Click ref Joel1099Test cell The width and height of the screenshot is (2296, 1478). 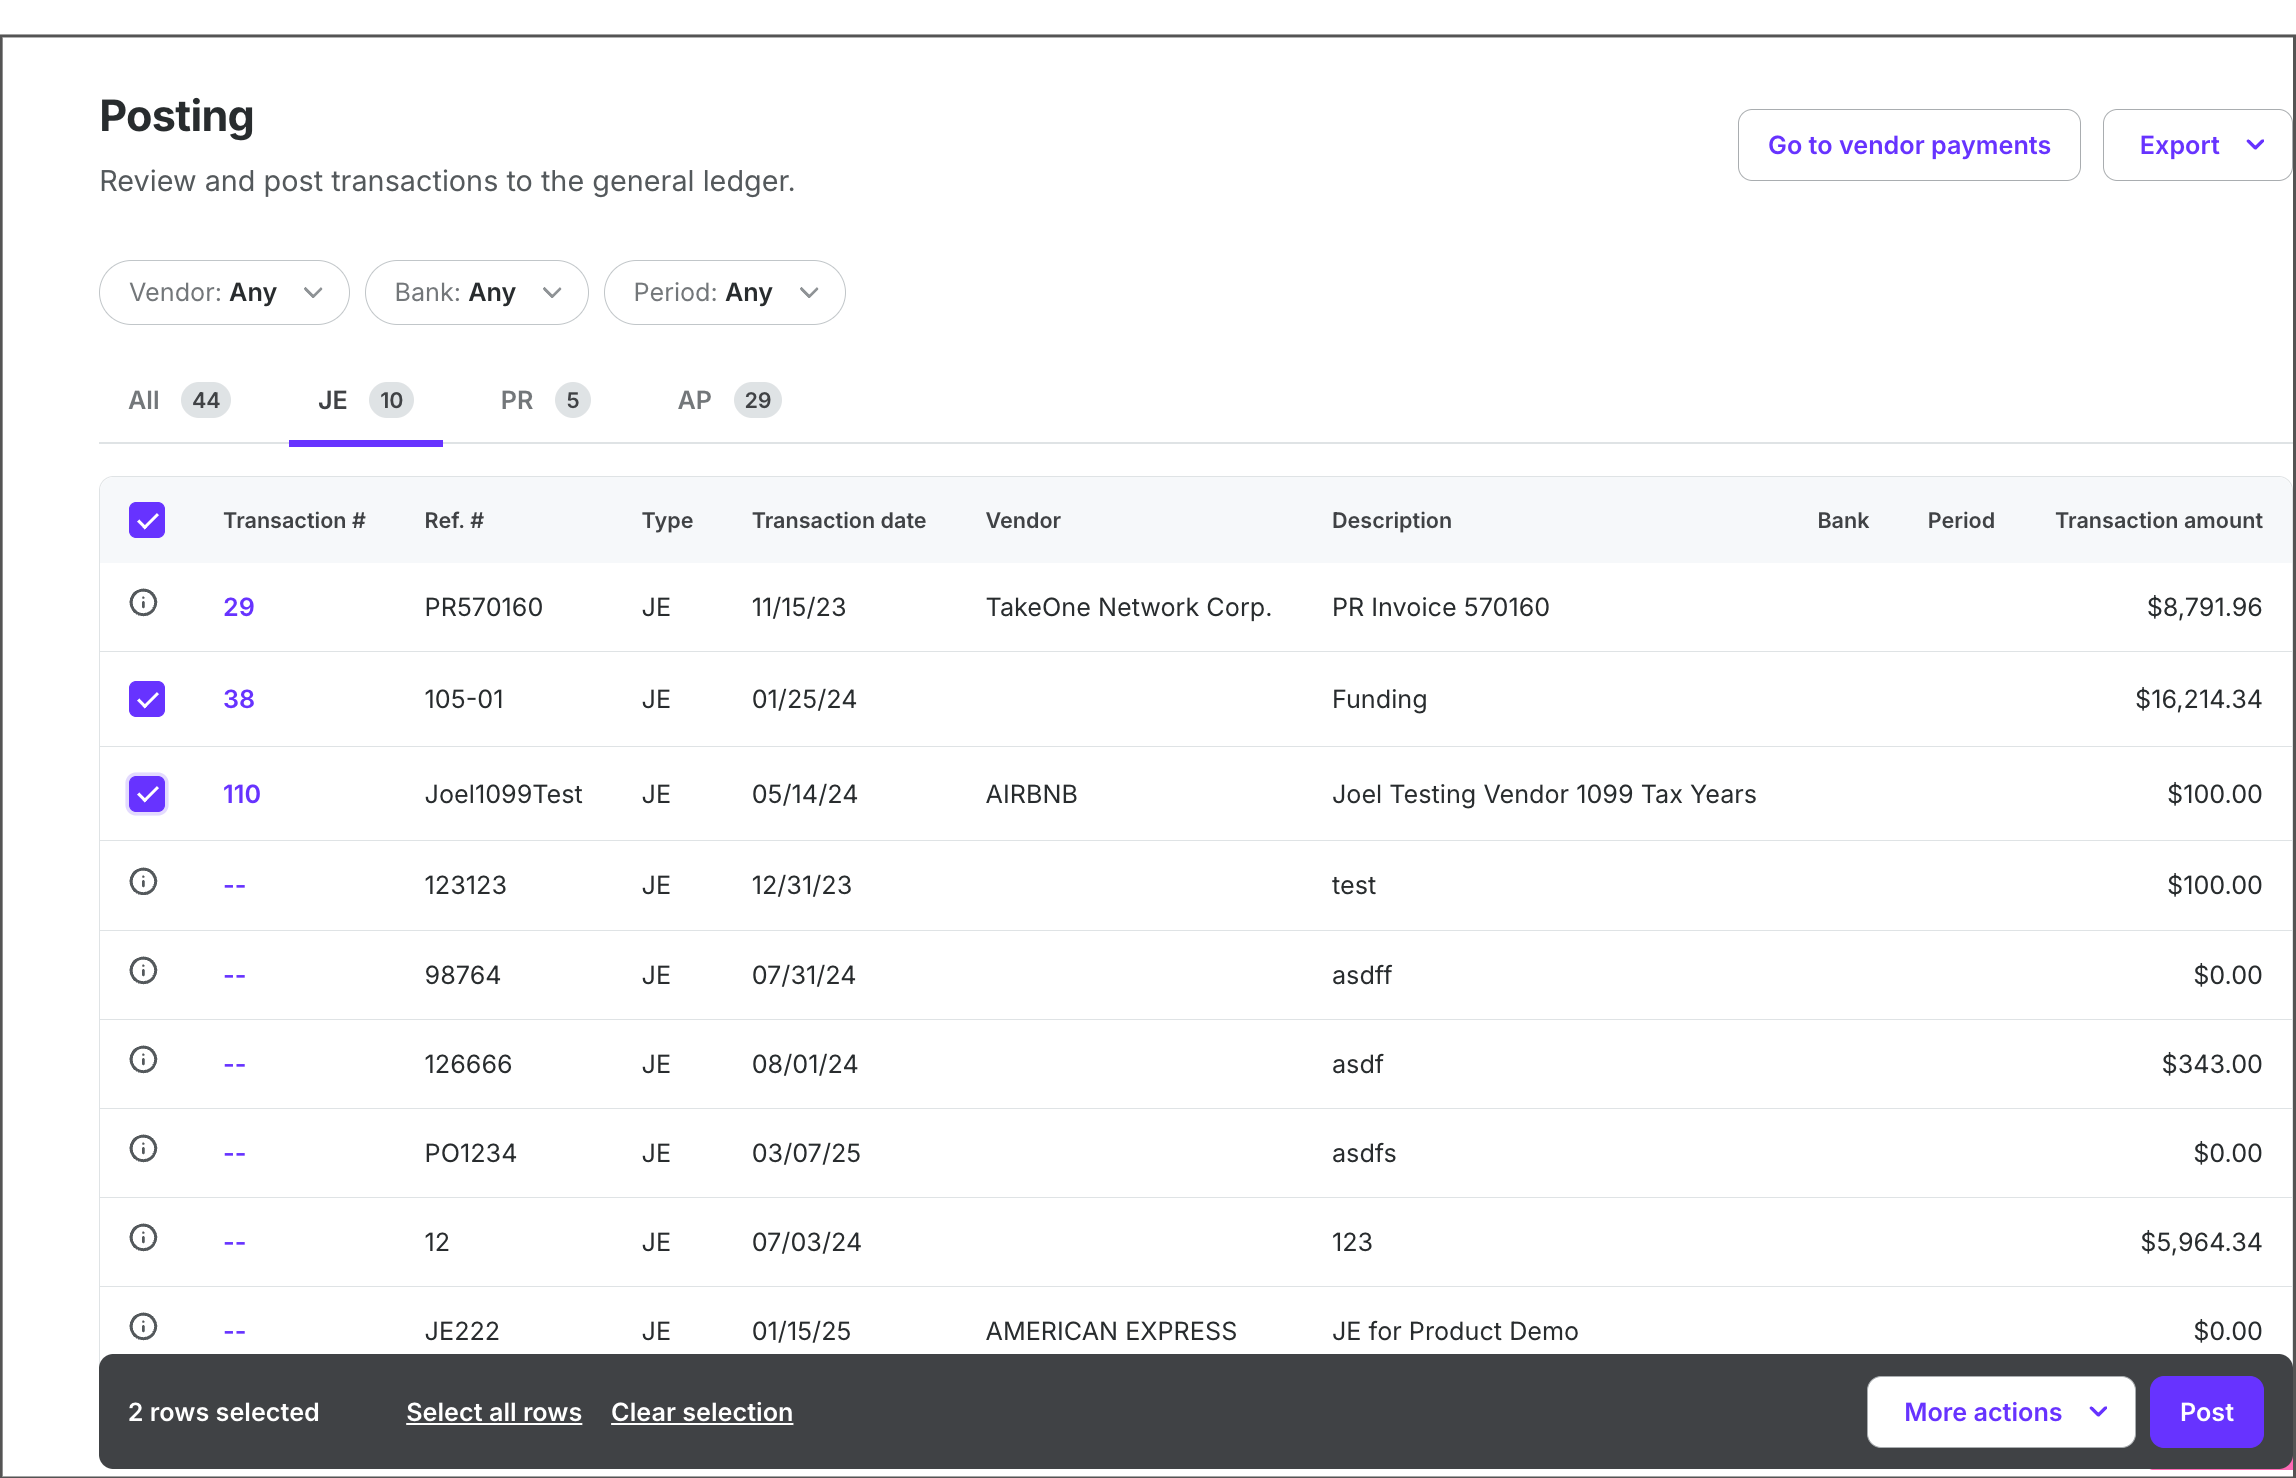[503, 794]
